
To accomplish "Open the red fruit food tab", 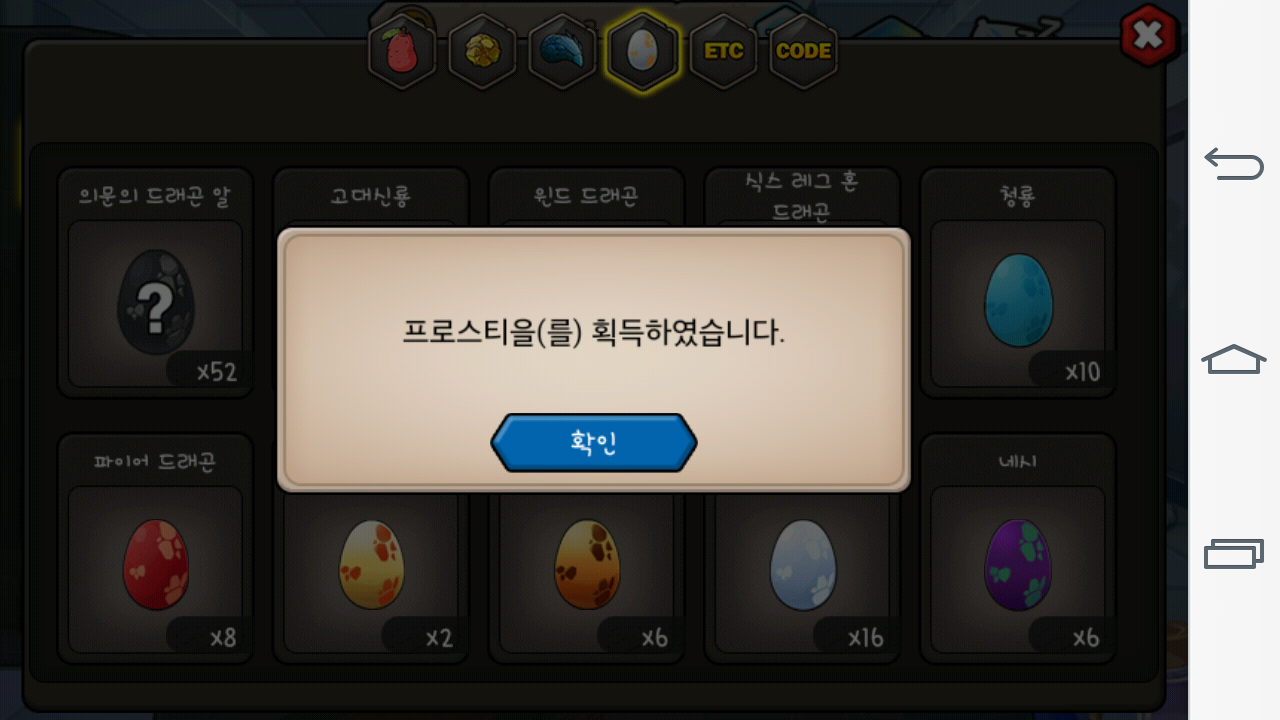I will point(402,52).
